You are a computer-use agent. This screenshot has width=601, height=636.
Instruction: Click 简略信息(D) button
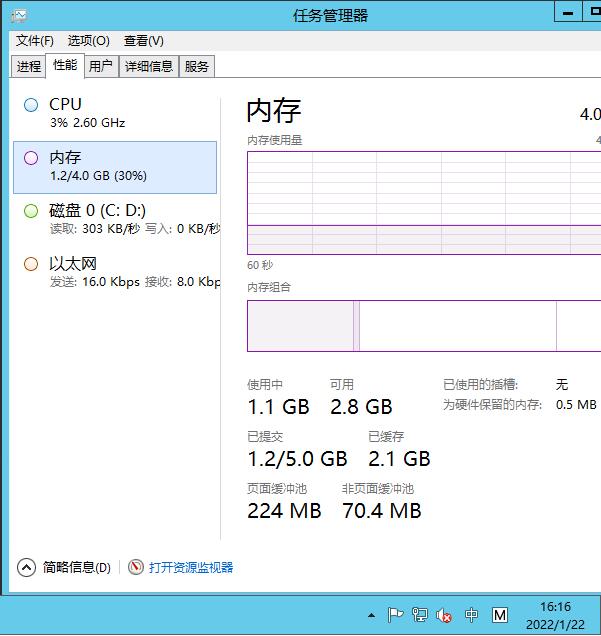click(x=77, y=567)
